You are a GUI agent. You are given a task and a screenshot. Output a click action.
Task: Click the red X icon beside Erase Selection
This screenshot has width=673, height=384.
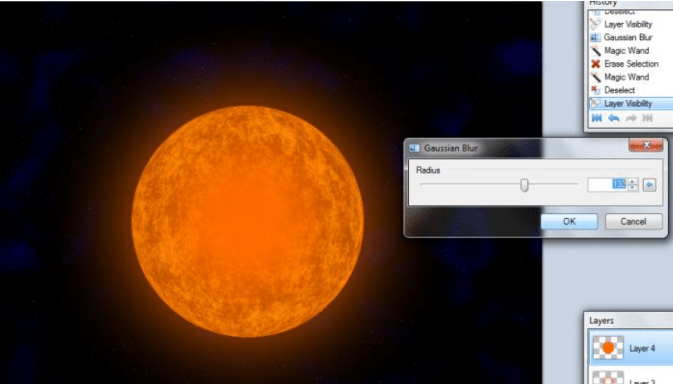[595, 63]
